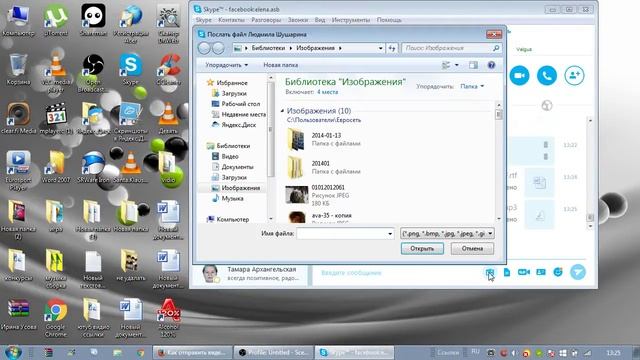Viewport: 640px width, 360px height.
Task: Select the 2014-01-13 folder
Action: coord(323,139)
